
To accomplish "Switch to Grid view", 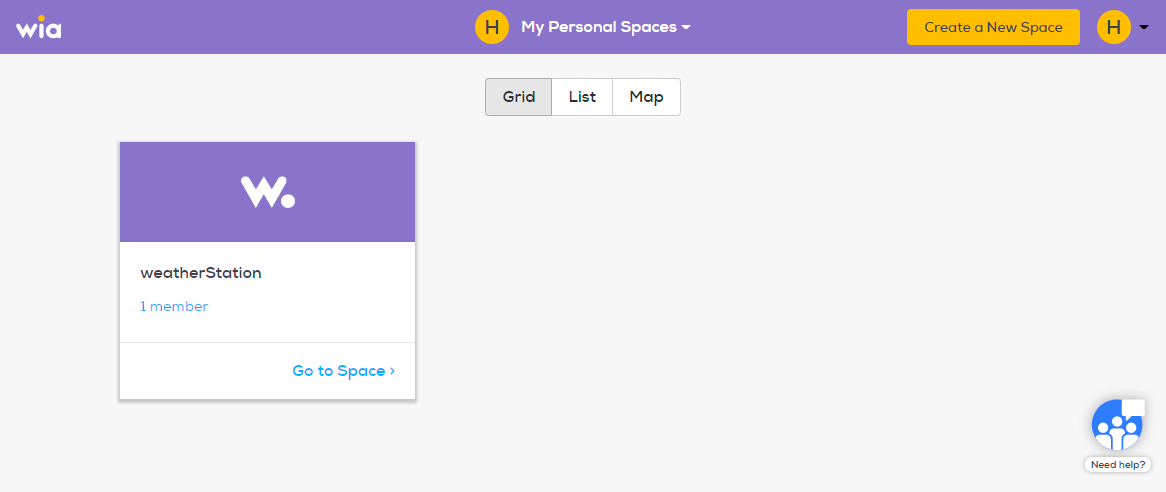I will click(x=518, y=97).
